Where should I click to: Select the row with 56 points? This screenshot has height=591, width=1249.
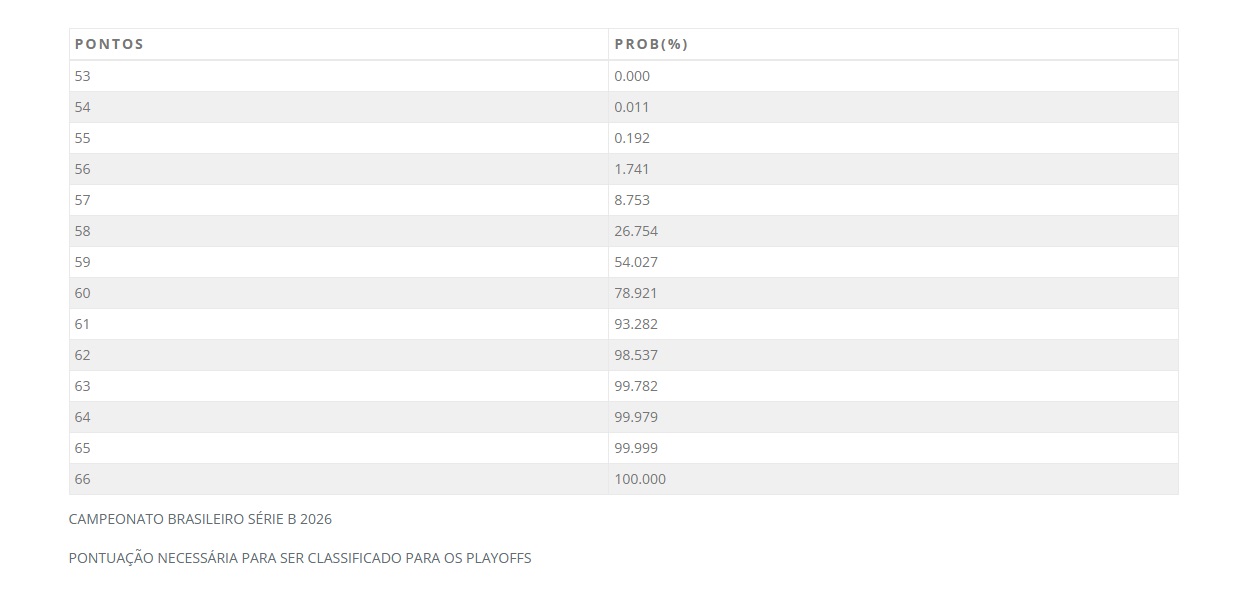[x=623, y=169]
